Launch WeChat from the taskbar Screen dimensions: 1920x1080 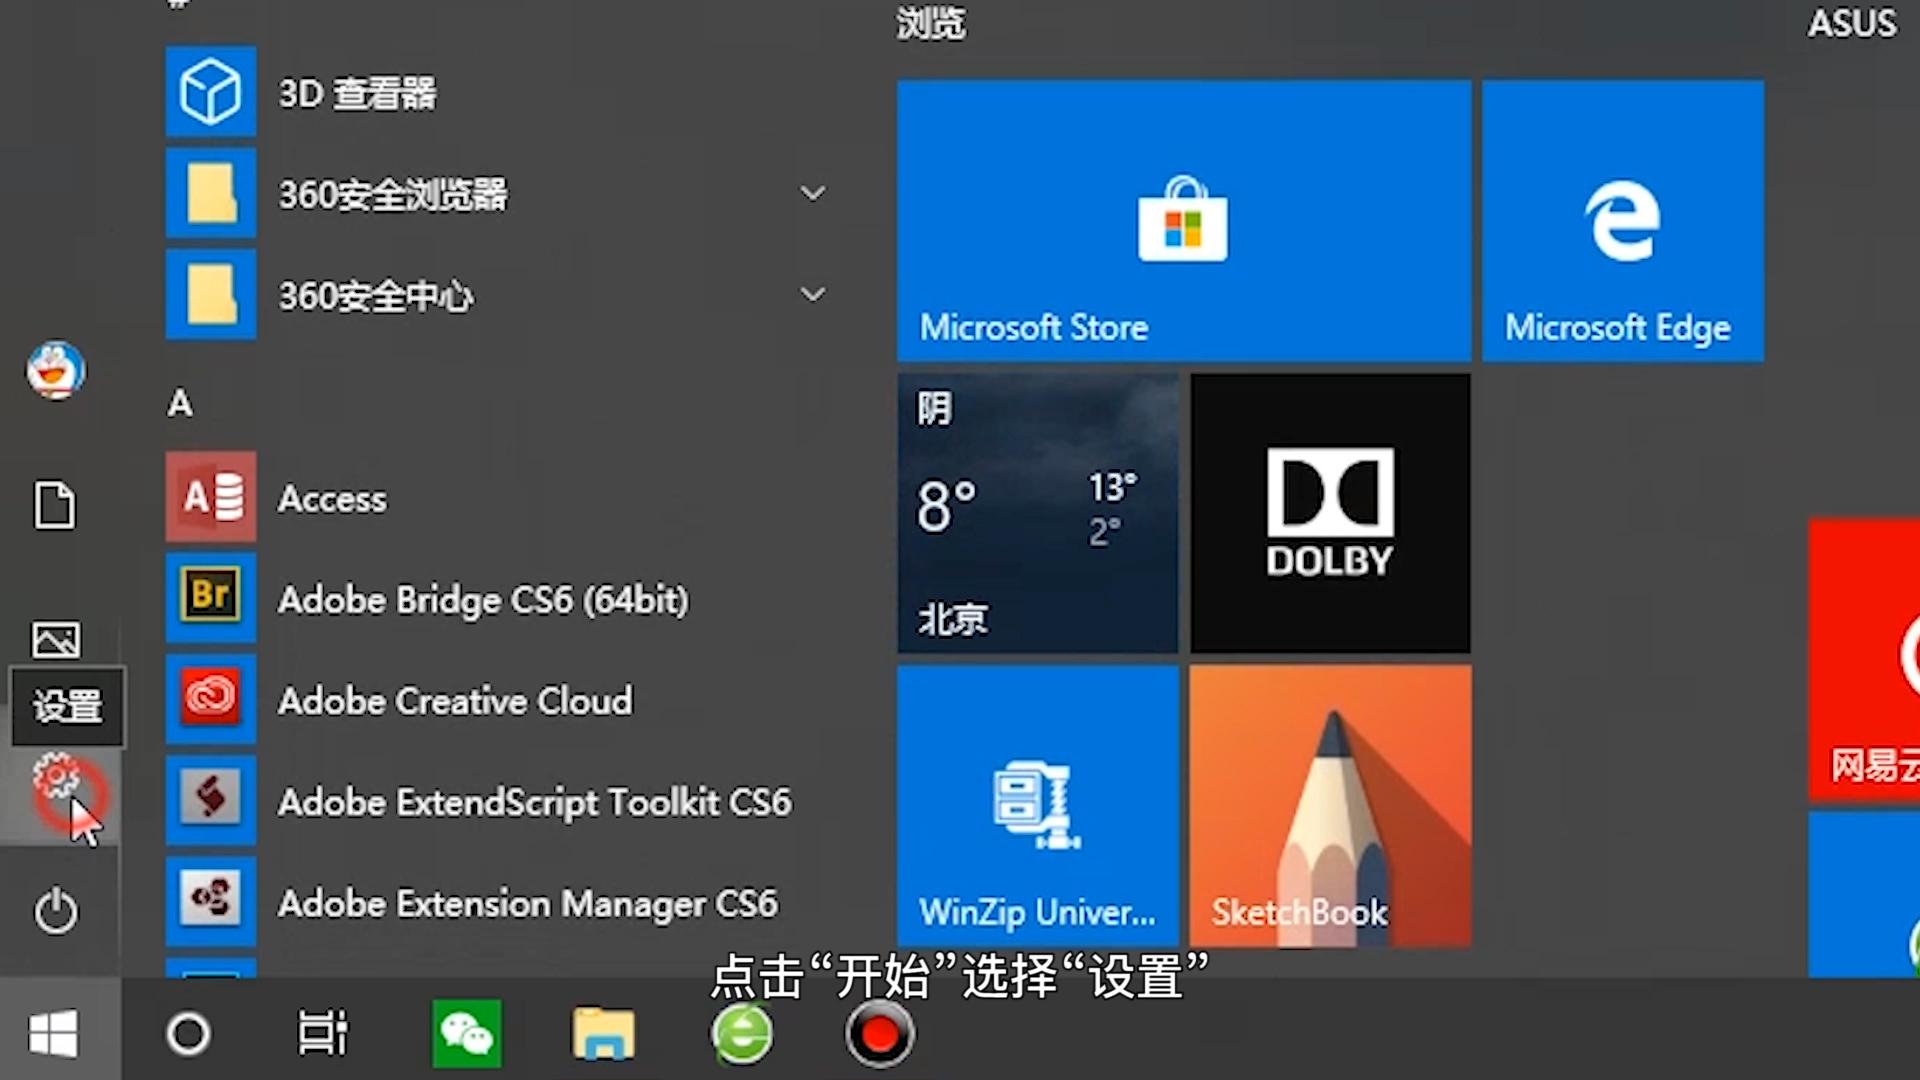point(467,1033)
